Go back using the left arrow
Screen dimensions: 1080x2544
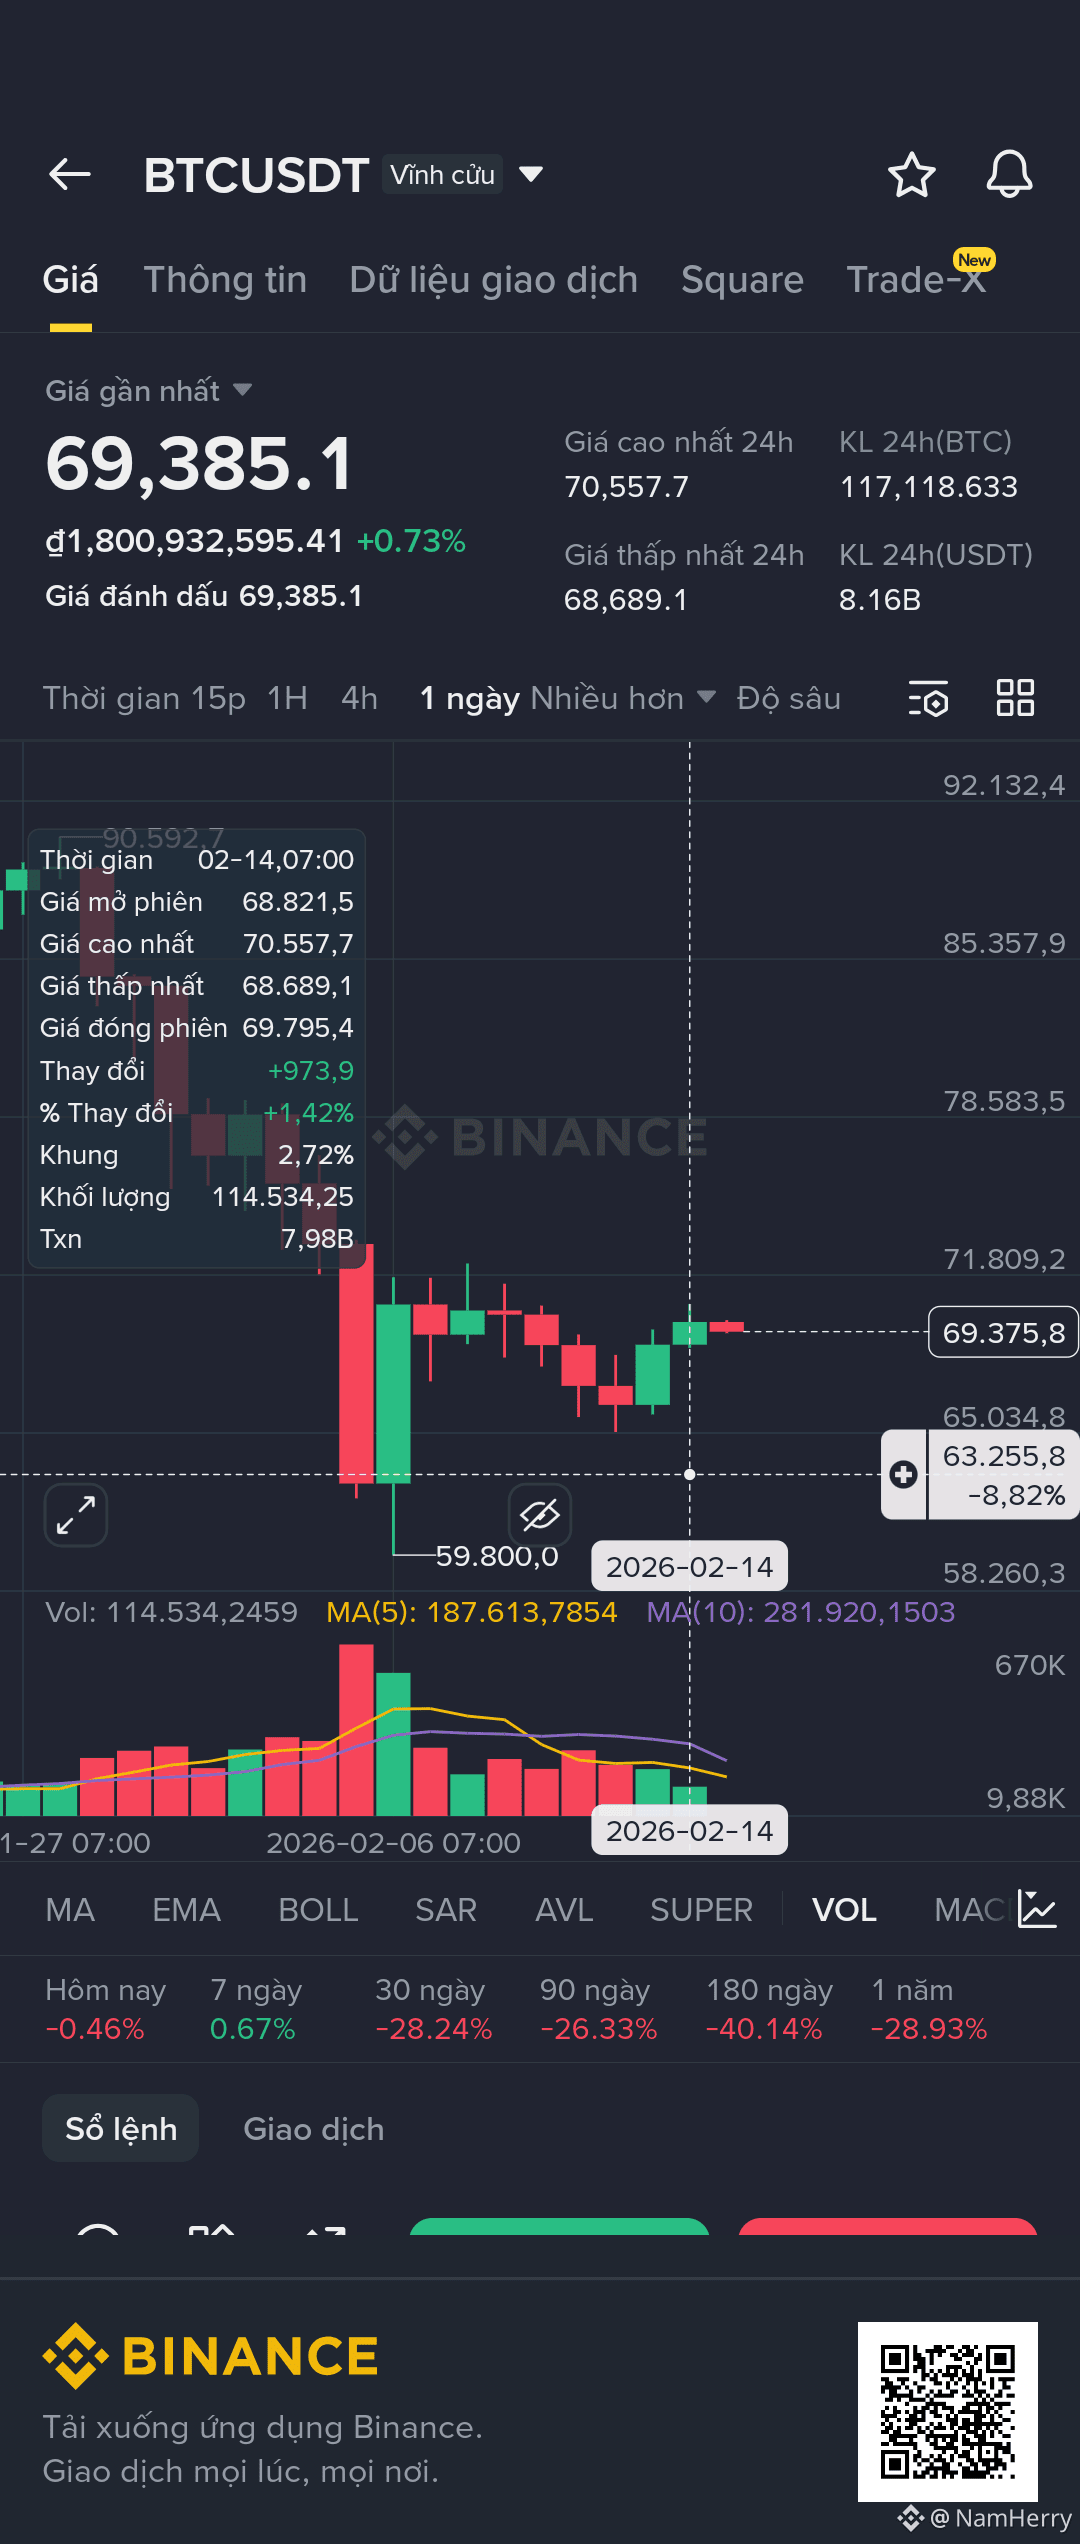[x=70, y=175]
